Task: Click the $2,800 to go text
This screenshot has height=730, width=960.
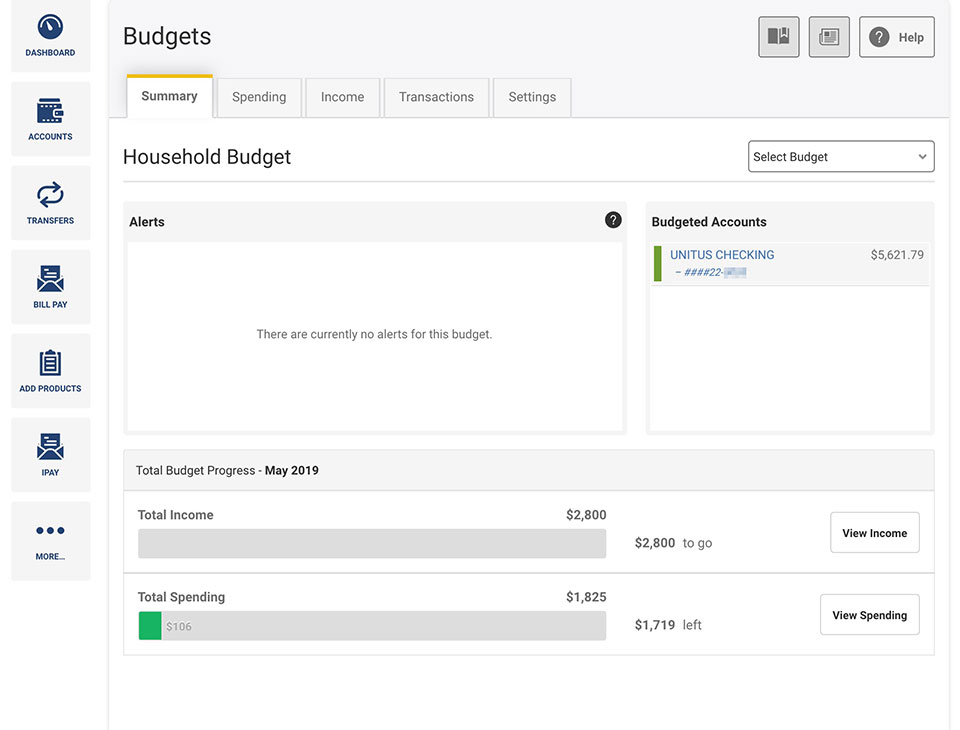Action: [673, 543]
